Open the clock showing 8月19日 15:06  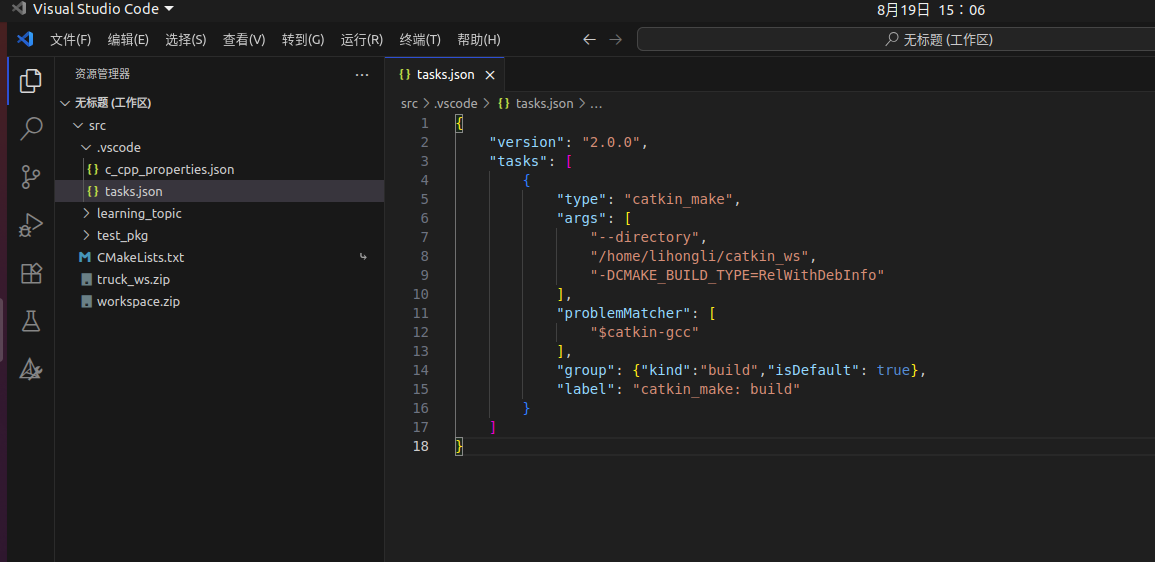931,10
